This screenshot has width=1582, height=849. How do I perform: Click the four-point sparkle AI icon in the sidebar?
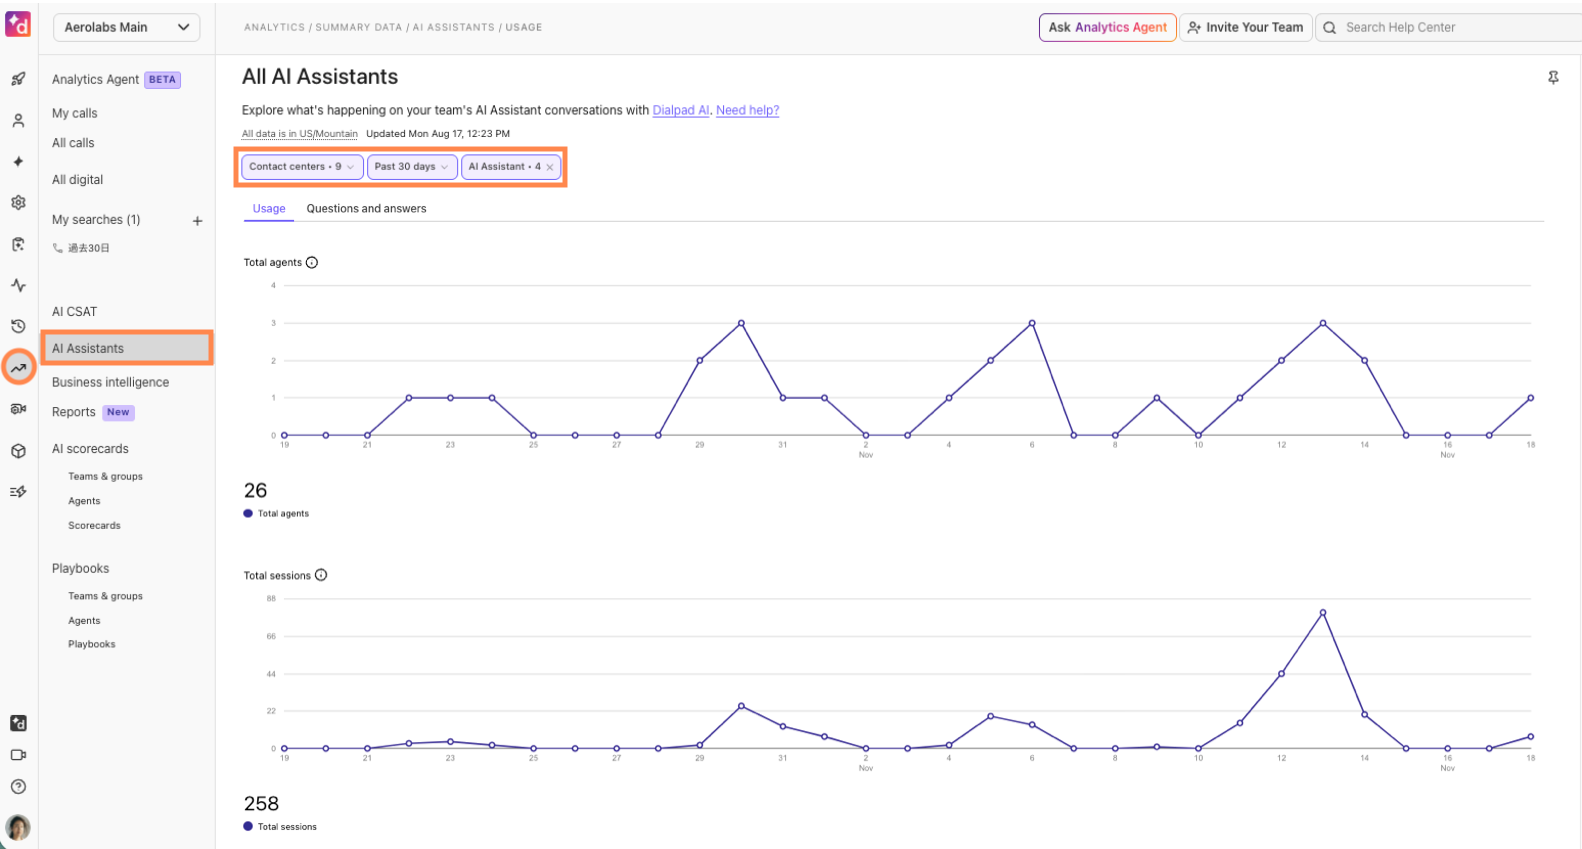[x=18, y=161]
